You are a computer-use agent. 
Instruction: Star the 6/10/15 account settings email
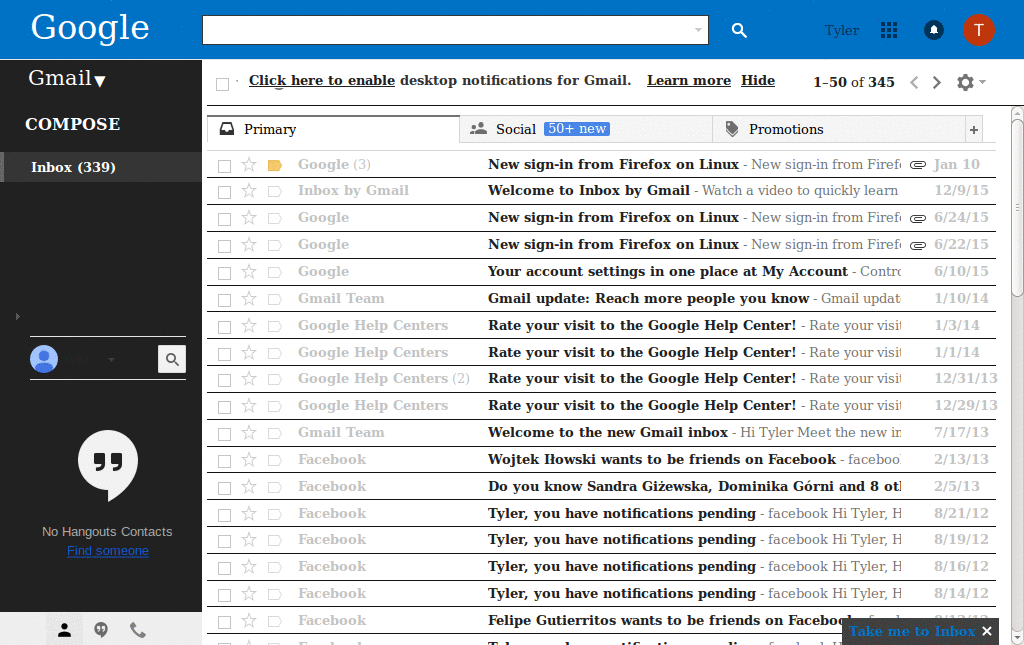click(x=249, y=272)
